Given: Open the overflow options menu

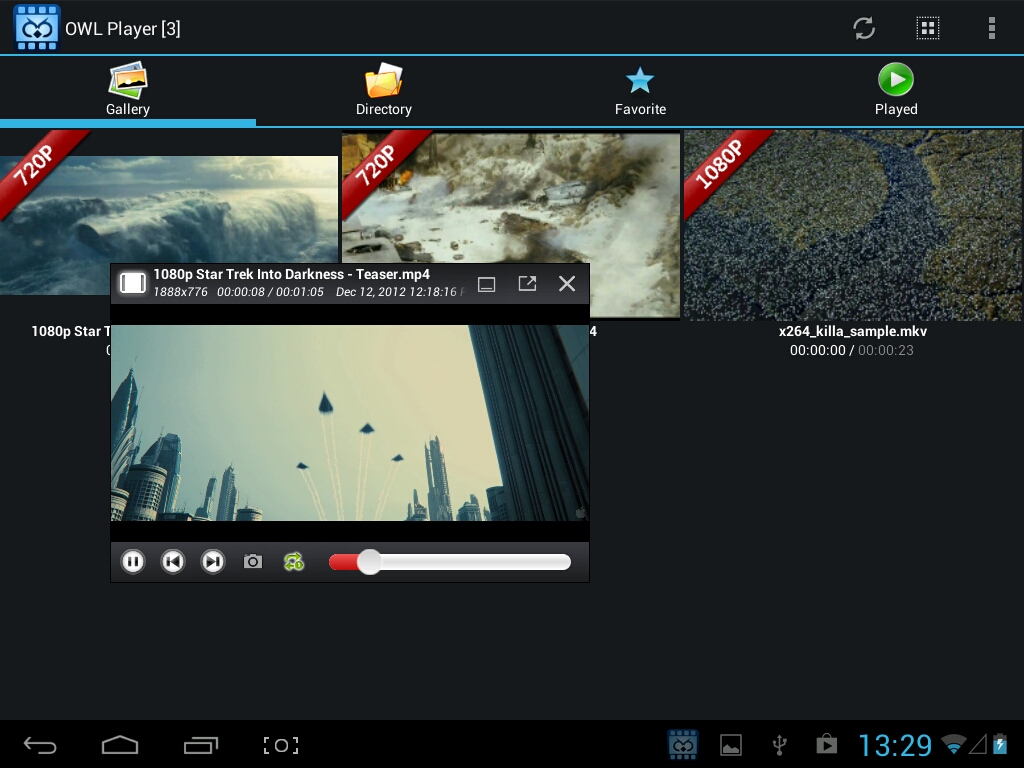Looking at the screenshot, I should tap(991, 28).
